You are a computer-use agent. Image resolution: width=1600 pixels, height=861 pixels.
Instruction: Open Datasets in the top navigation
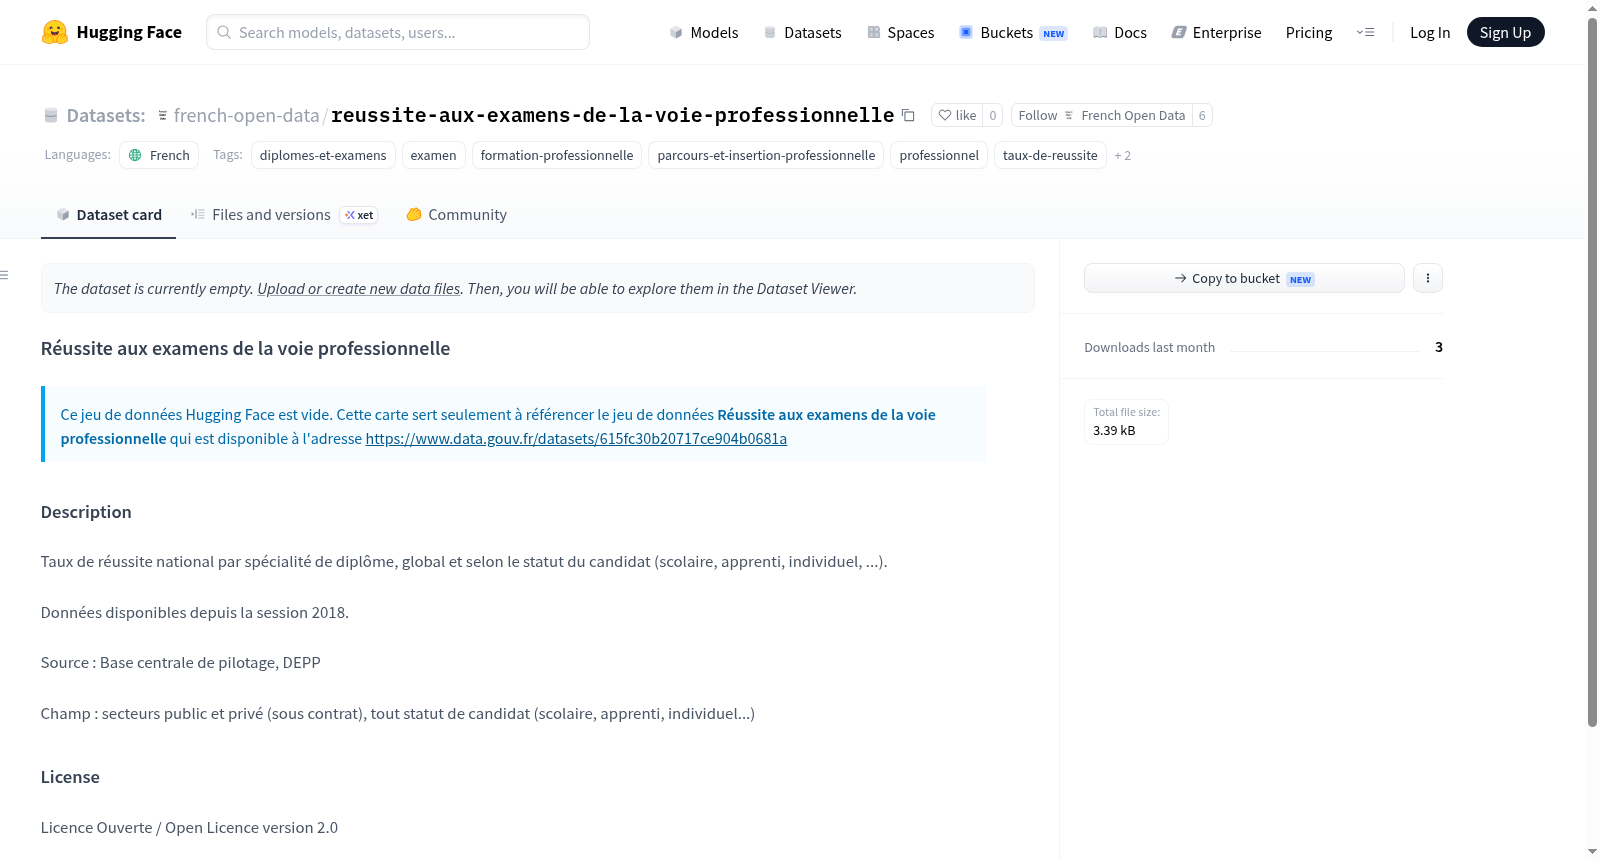click(802, 32)
